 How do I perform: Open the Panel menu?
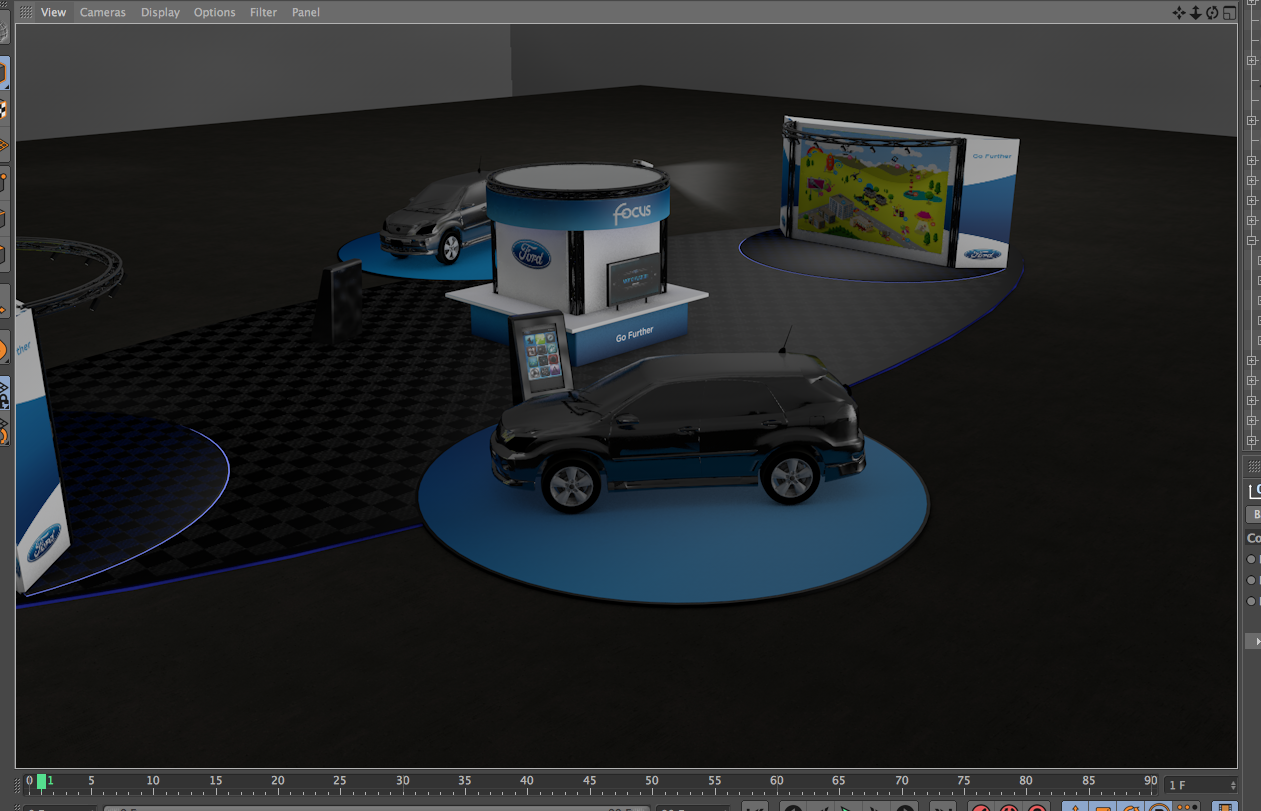(x=306, y=12)
